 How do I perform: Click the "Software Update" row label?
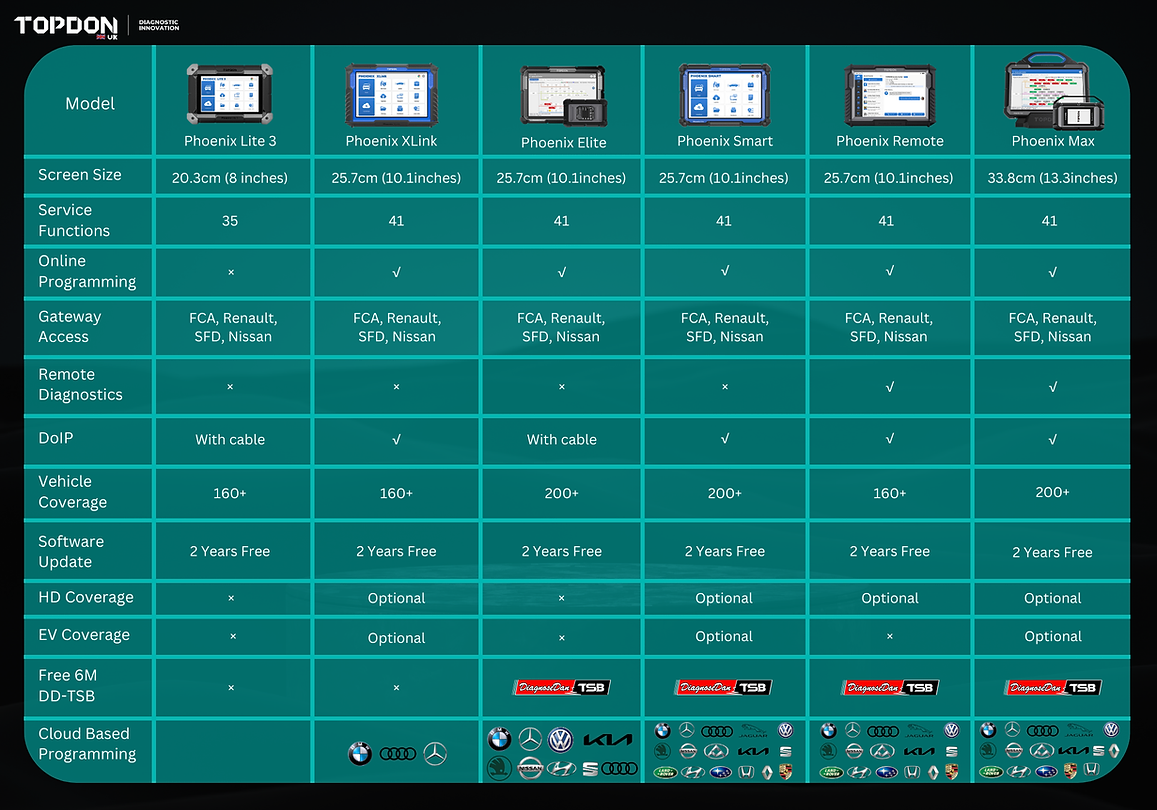click(71, 552)
